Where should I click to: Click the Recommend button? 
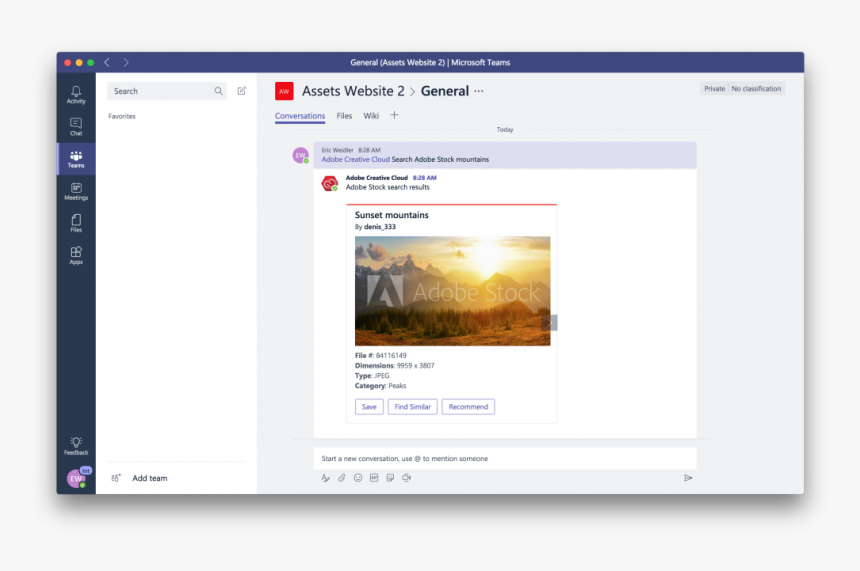(x=468, y=406)
